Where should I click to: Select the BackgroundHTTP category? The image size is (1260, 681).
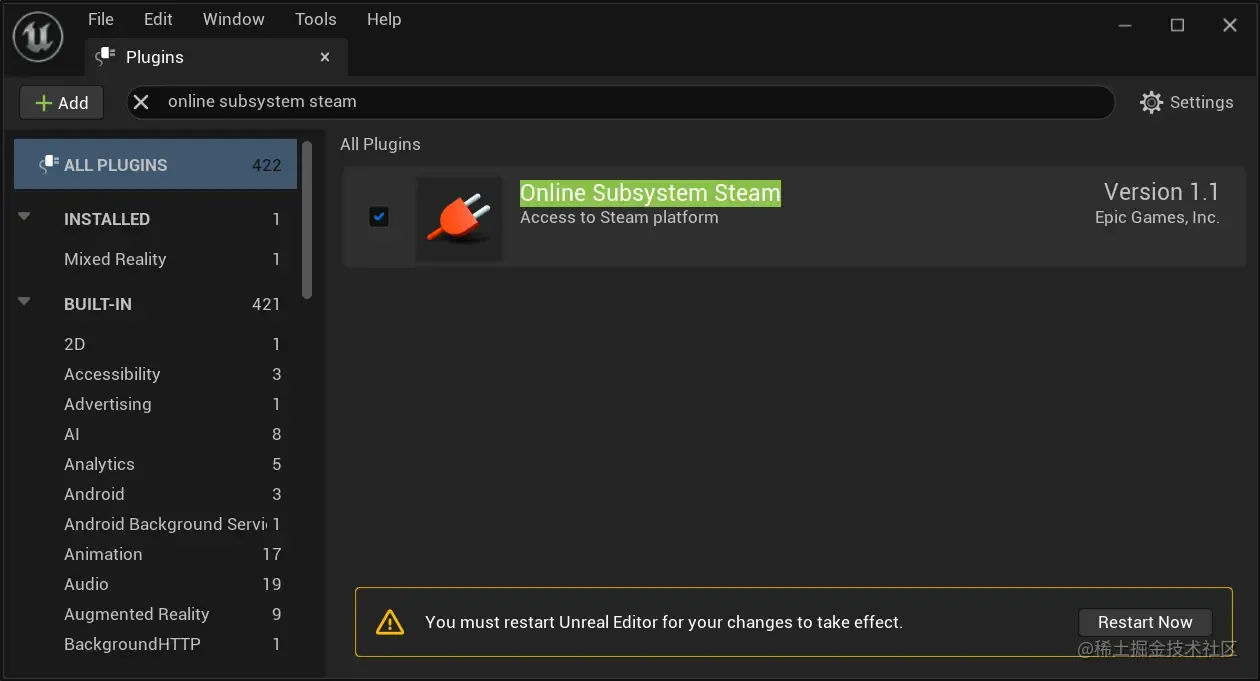156,644
